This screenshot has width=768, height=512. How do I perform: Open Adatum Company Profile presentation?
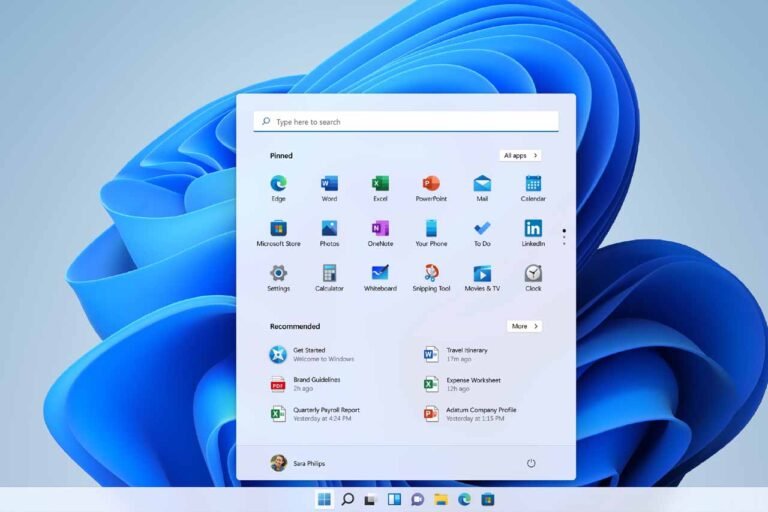pyautogui.click(x=470, y=414)
